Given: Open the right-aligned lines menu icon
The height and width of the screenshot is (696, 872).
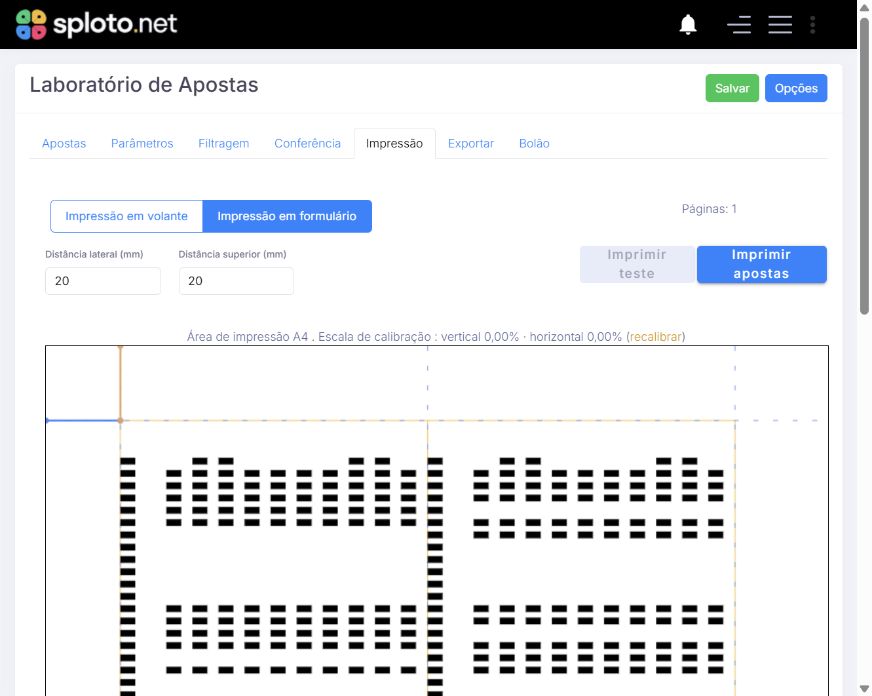Looking at the screenshot, I should point(739,24).
